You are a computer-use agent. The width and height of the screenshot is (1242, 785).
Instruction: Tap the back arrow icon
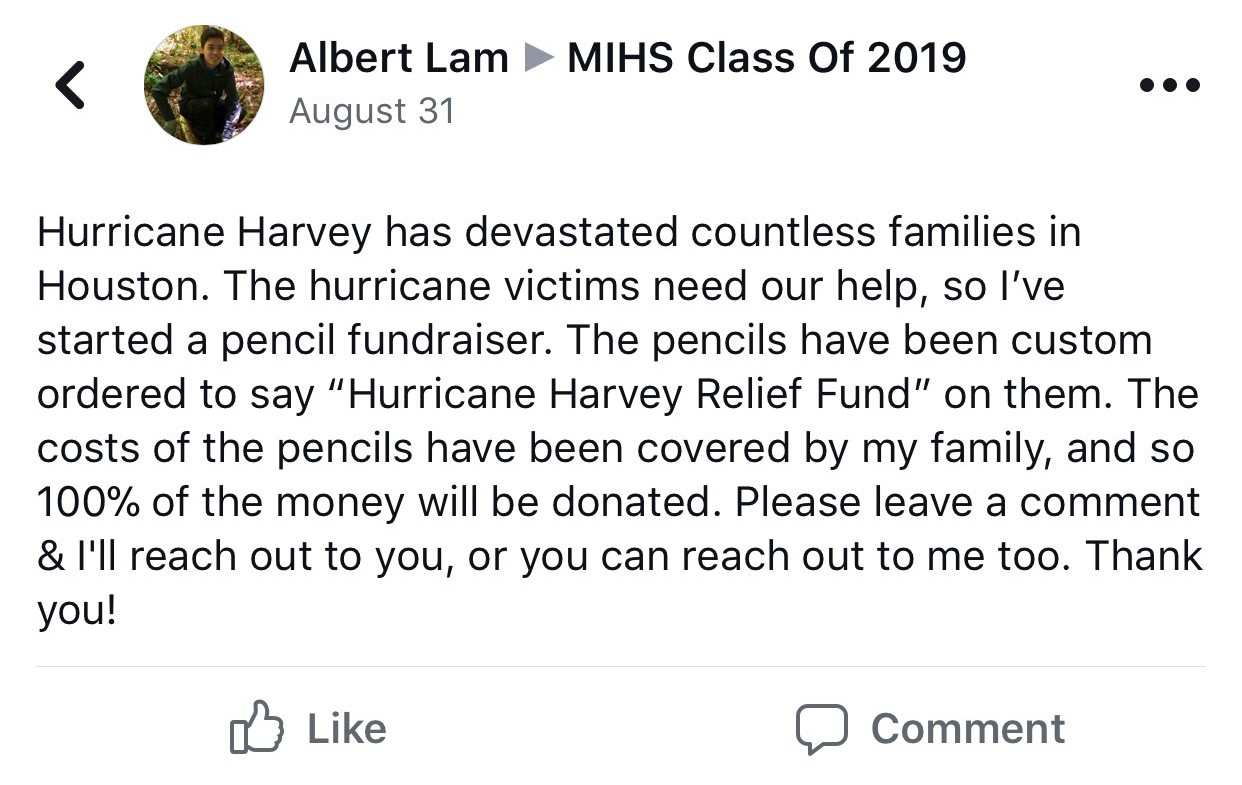[71, 85]
